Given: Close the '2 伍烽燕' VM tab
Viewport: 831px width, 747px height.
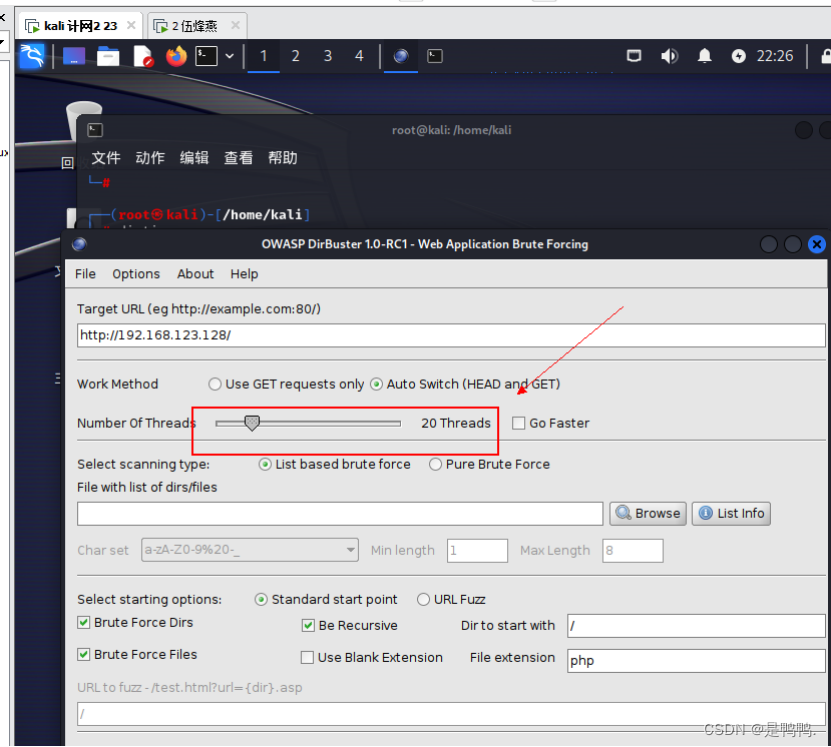Looking at the screenshot, I should click(x=236, y=25).
